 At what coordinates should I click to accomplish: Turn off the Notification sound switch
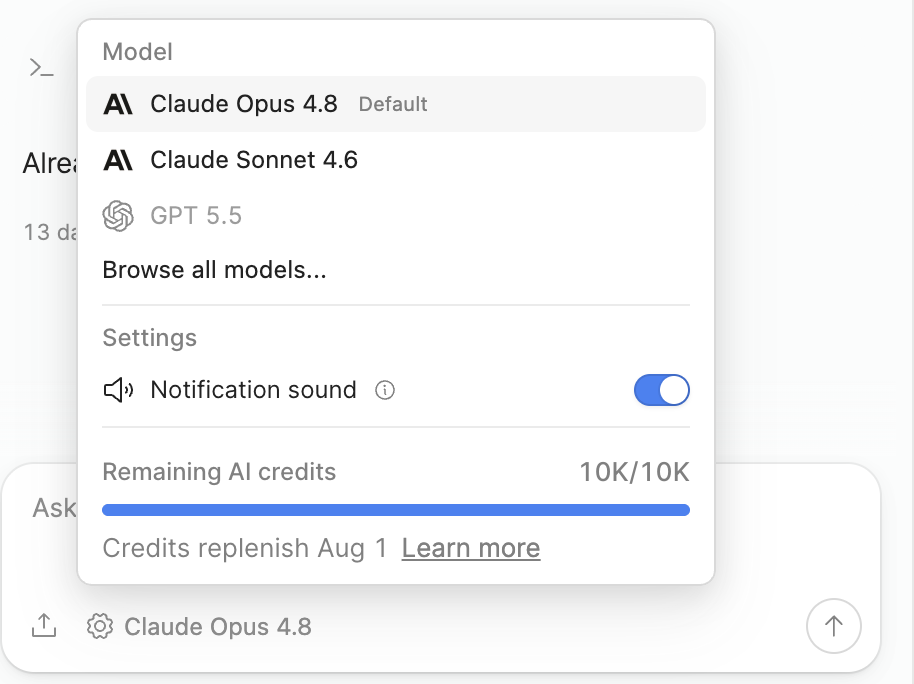[x=662, y=390]
